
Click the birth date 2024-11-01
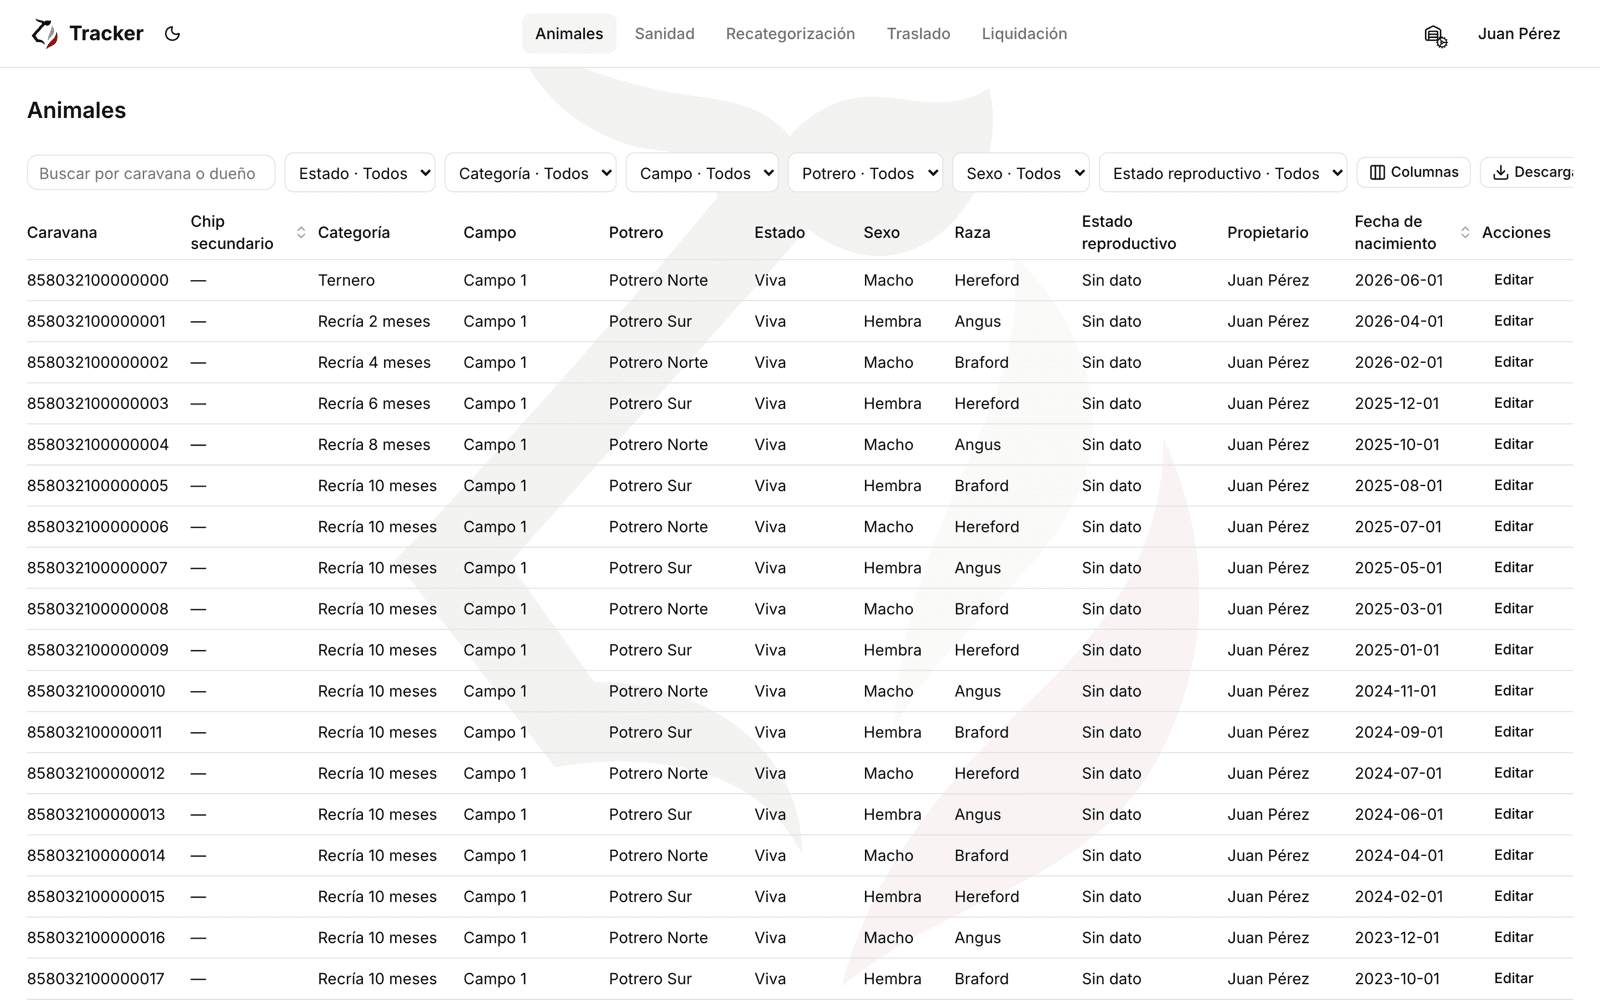(x=1396, y=691)
